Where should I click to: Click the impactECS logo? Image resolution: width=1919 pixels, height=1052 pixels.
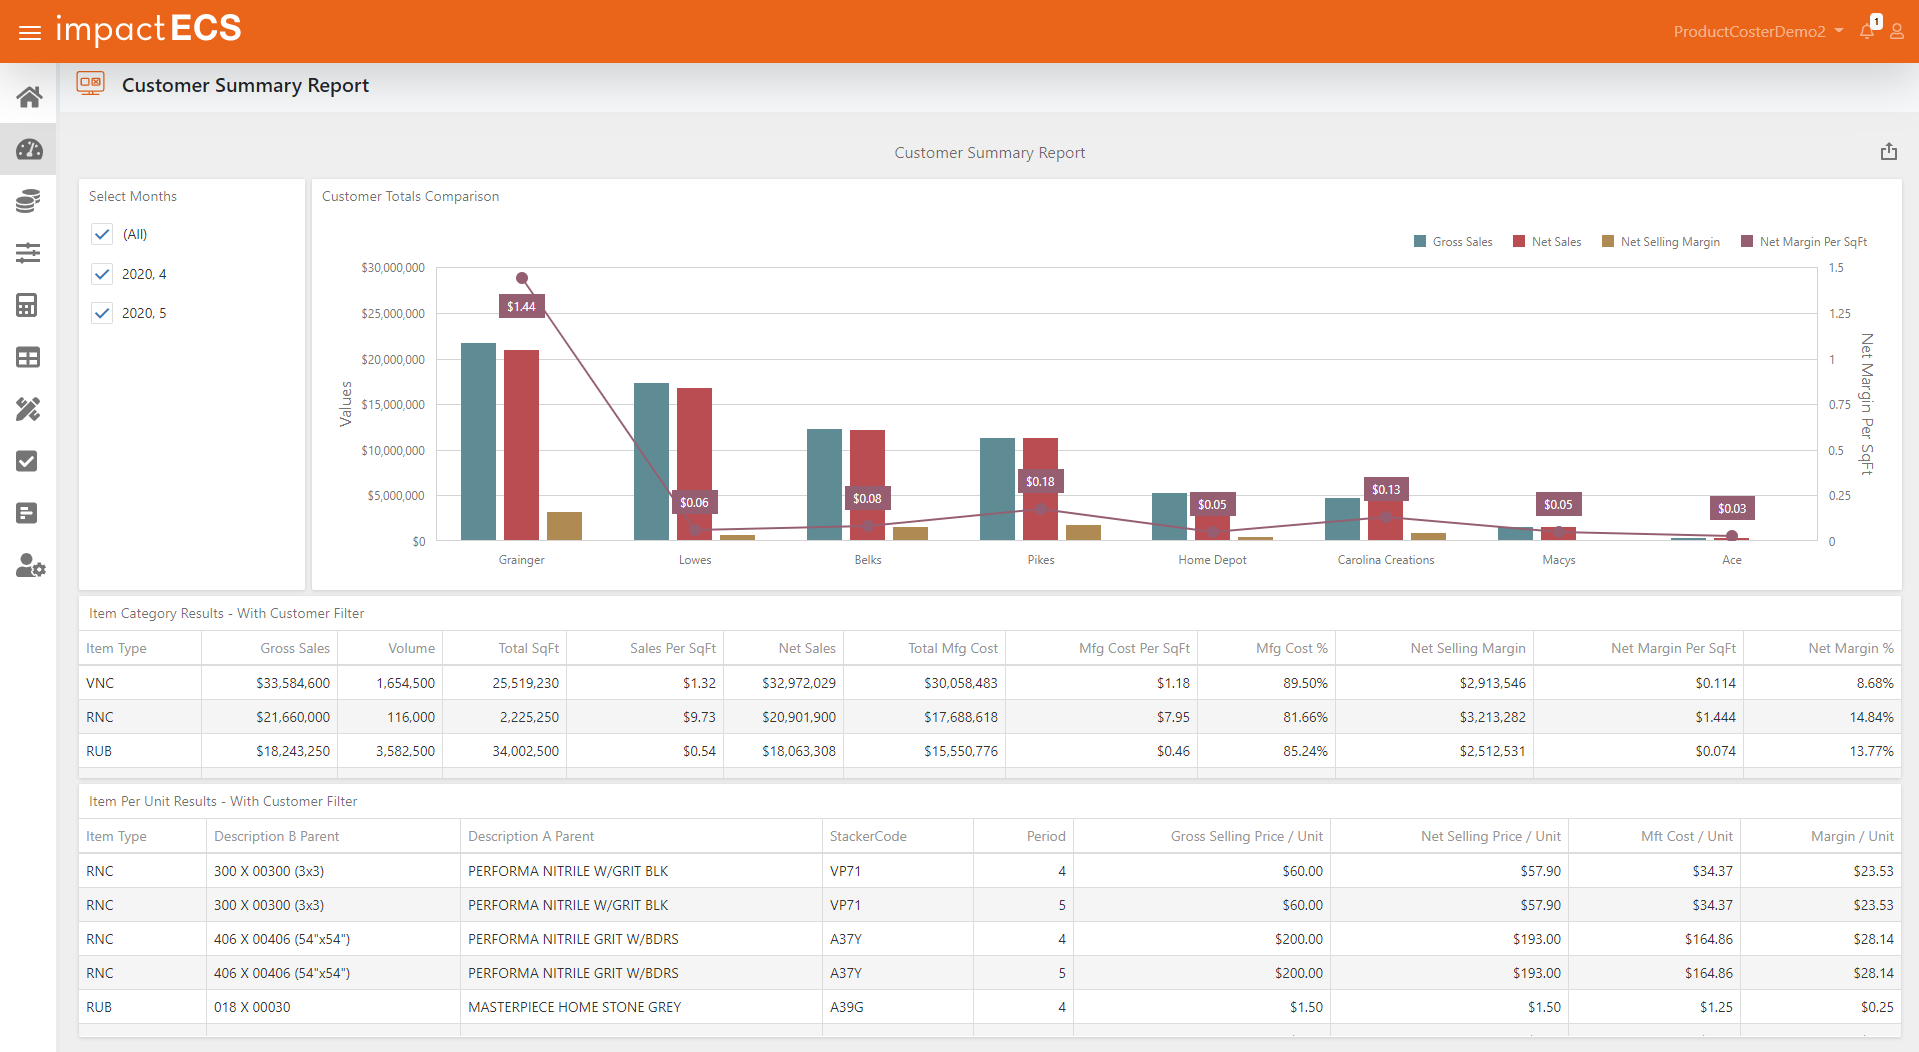[148, 29]
